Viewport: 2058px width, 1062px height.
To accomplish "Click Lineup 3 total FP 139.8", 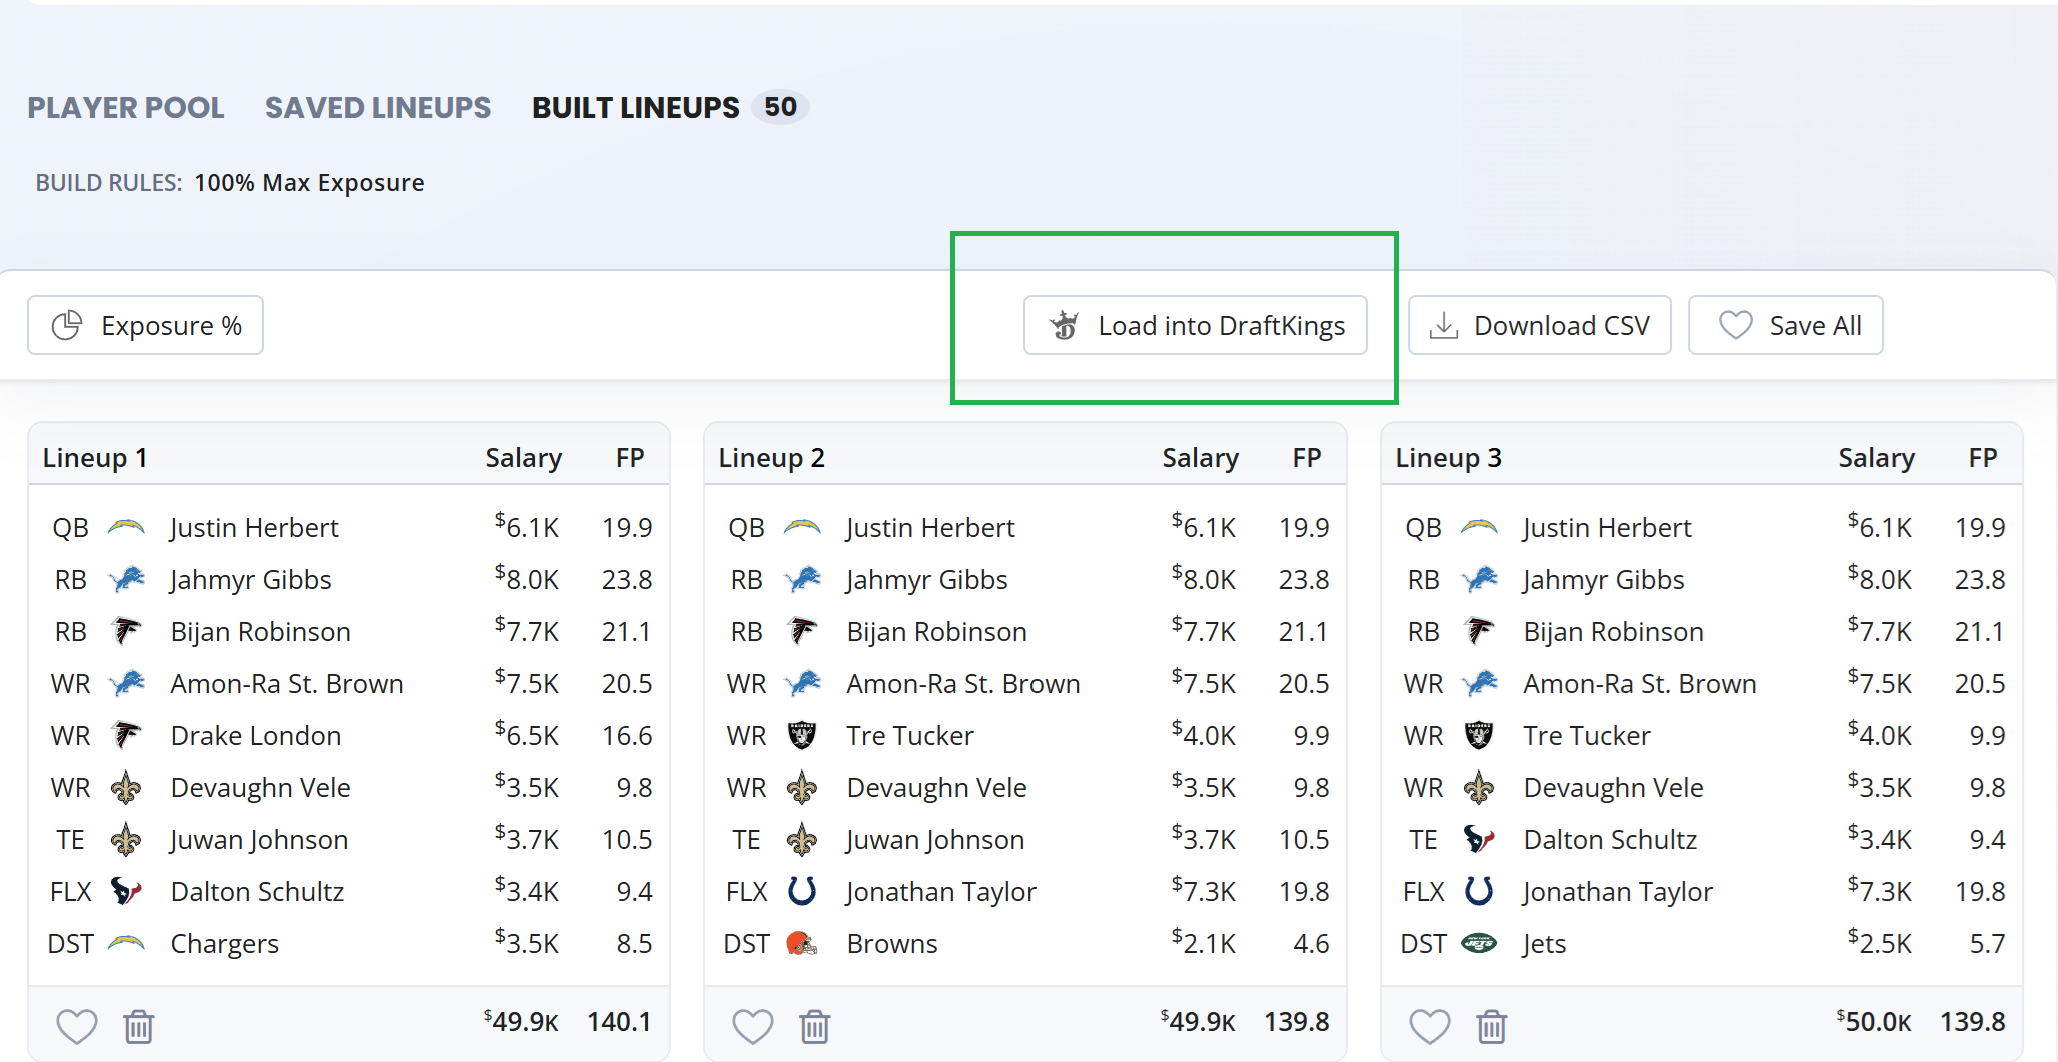I will 1972,1021.
